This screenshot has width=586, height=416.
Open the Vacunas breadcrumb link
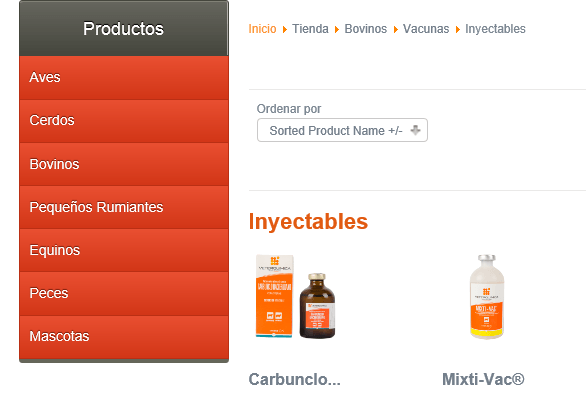(426, 29)
